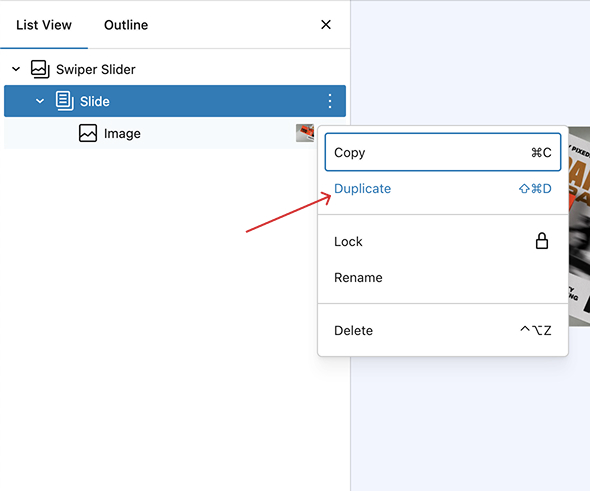Screen dimensions: 590x491
Task: Open the Slide options three-dot menu
Action: tap(330, 101)
